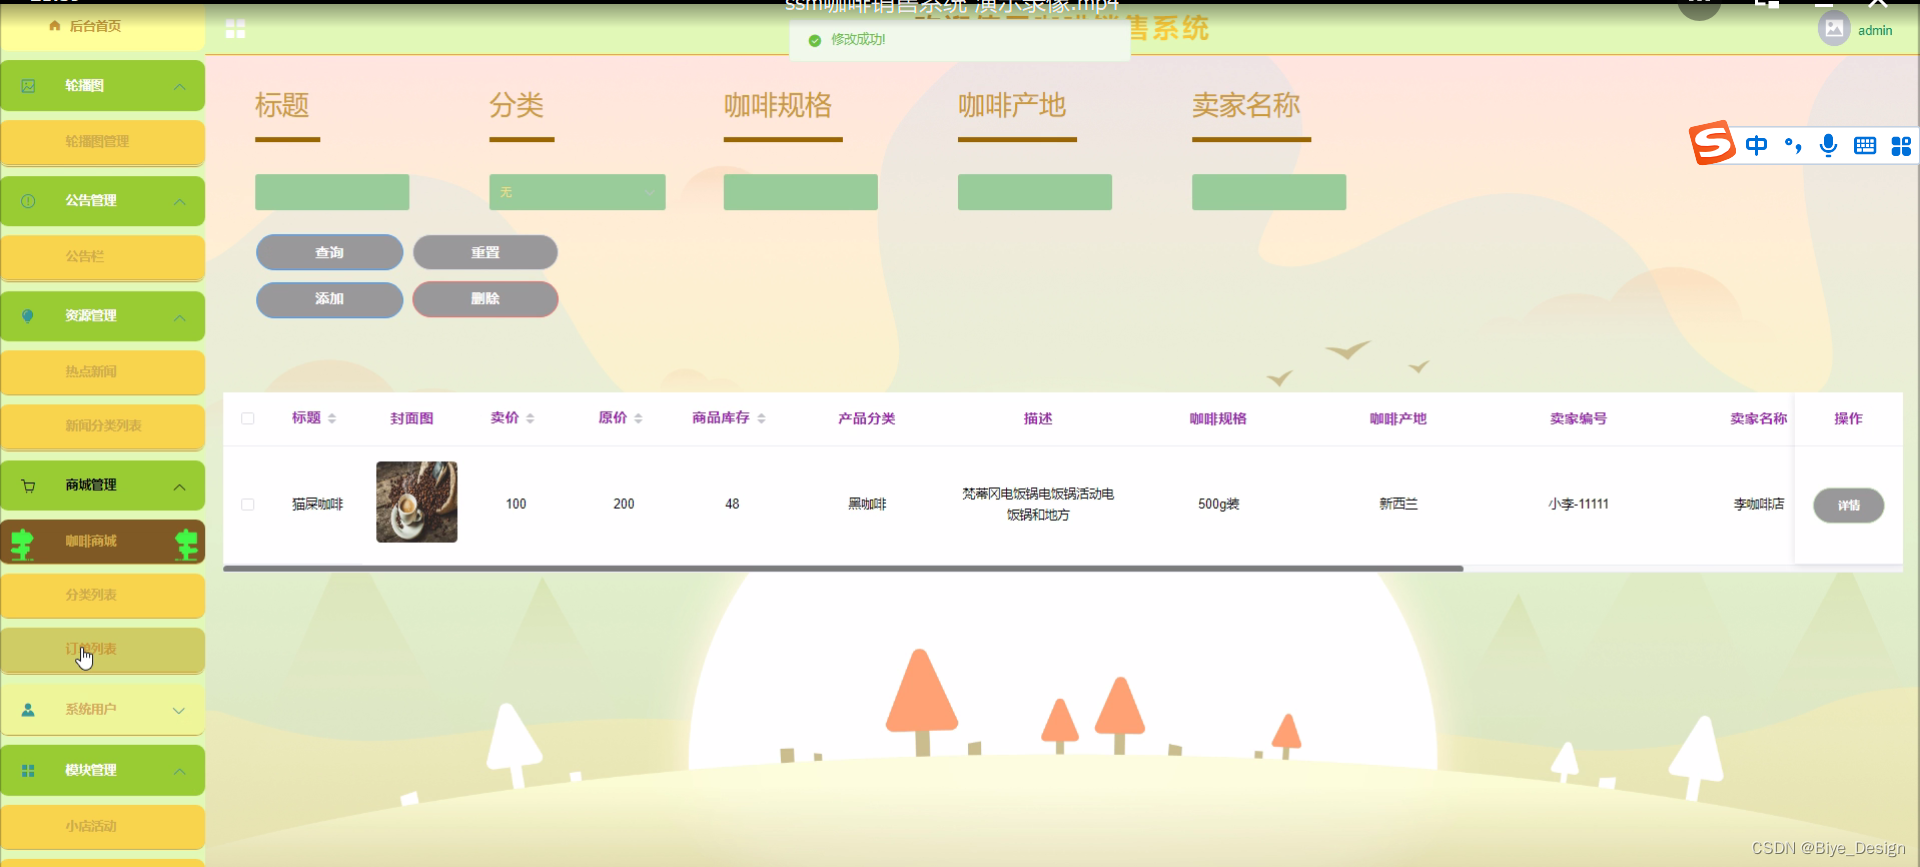Open 分类列表 menu item
The image size is (1920, 867).
[x=102, y=595]
